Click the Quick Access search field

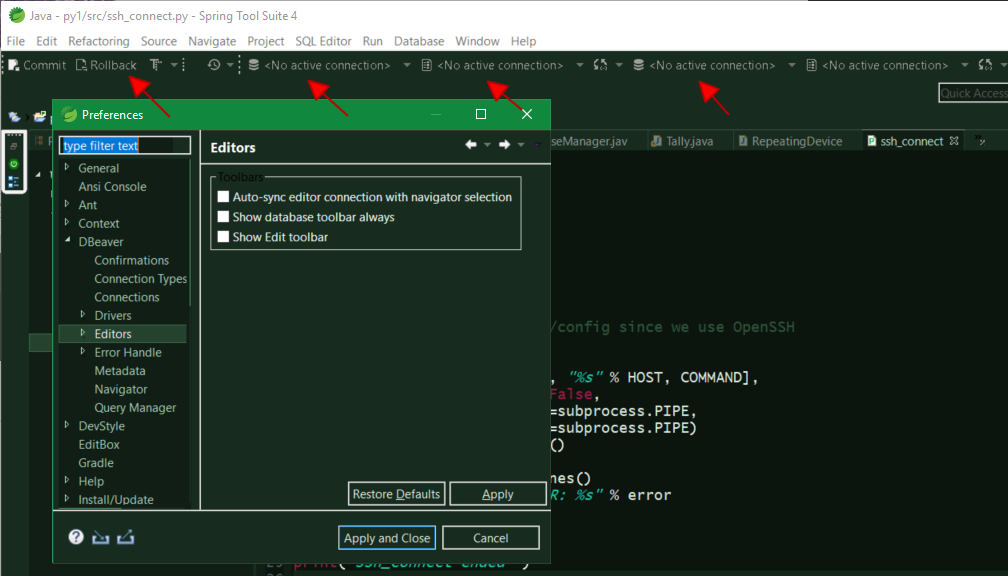973,93
